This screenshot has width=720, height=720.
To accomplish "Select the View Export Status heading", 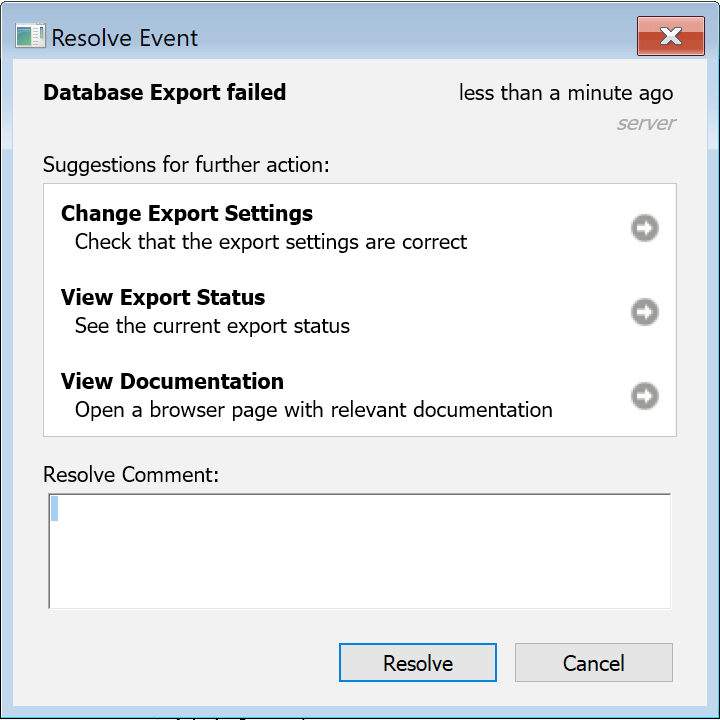I will [x=163, y=298].
